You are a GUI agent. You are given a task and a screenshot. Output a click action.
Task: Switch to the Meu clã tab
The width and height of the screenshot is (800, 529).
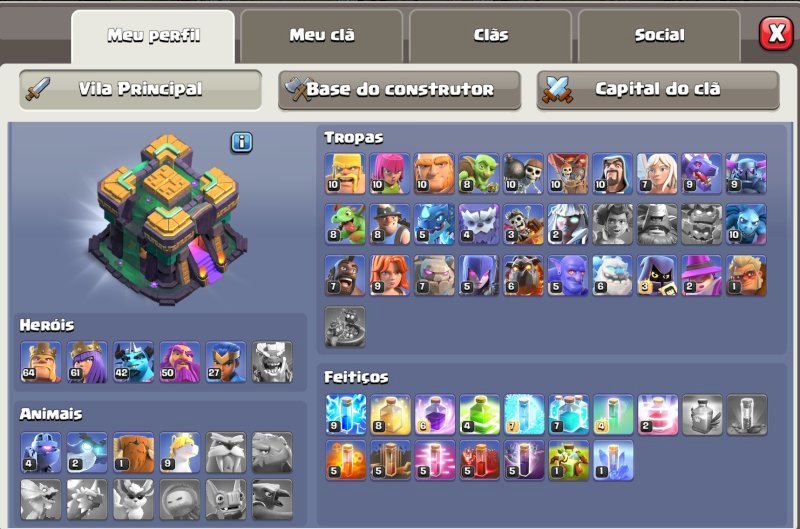[x=322, y=36]
